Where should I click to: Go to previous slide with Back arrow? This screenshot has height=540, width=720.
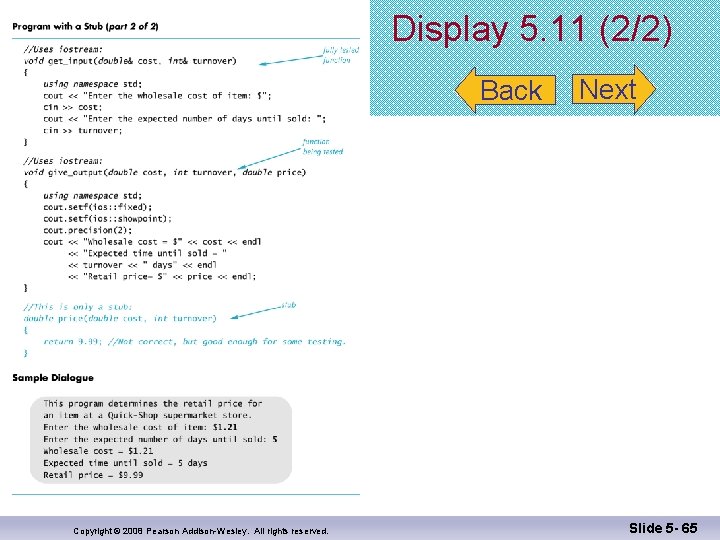tap(506, 90)
